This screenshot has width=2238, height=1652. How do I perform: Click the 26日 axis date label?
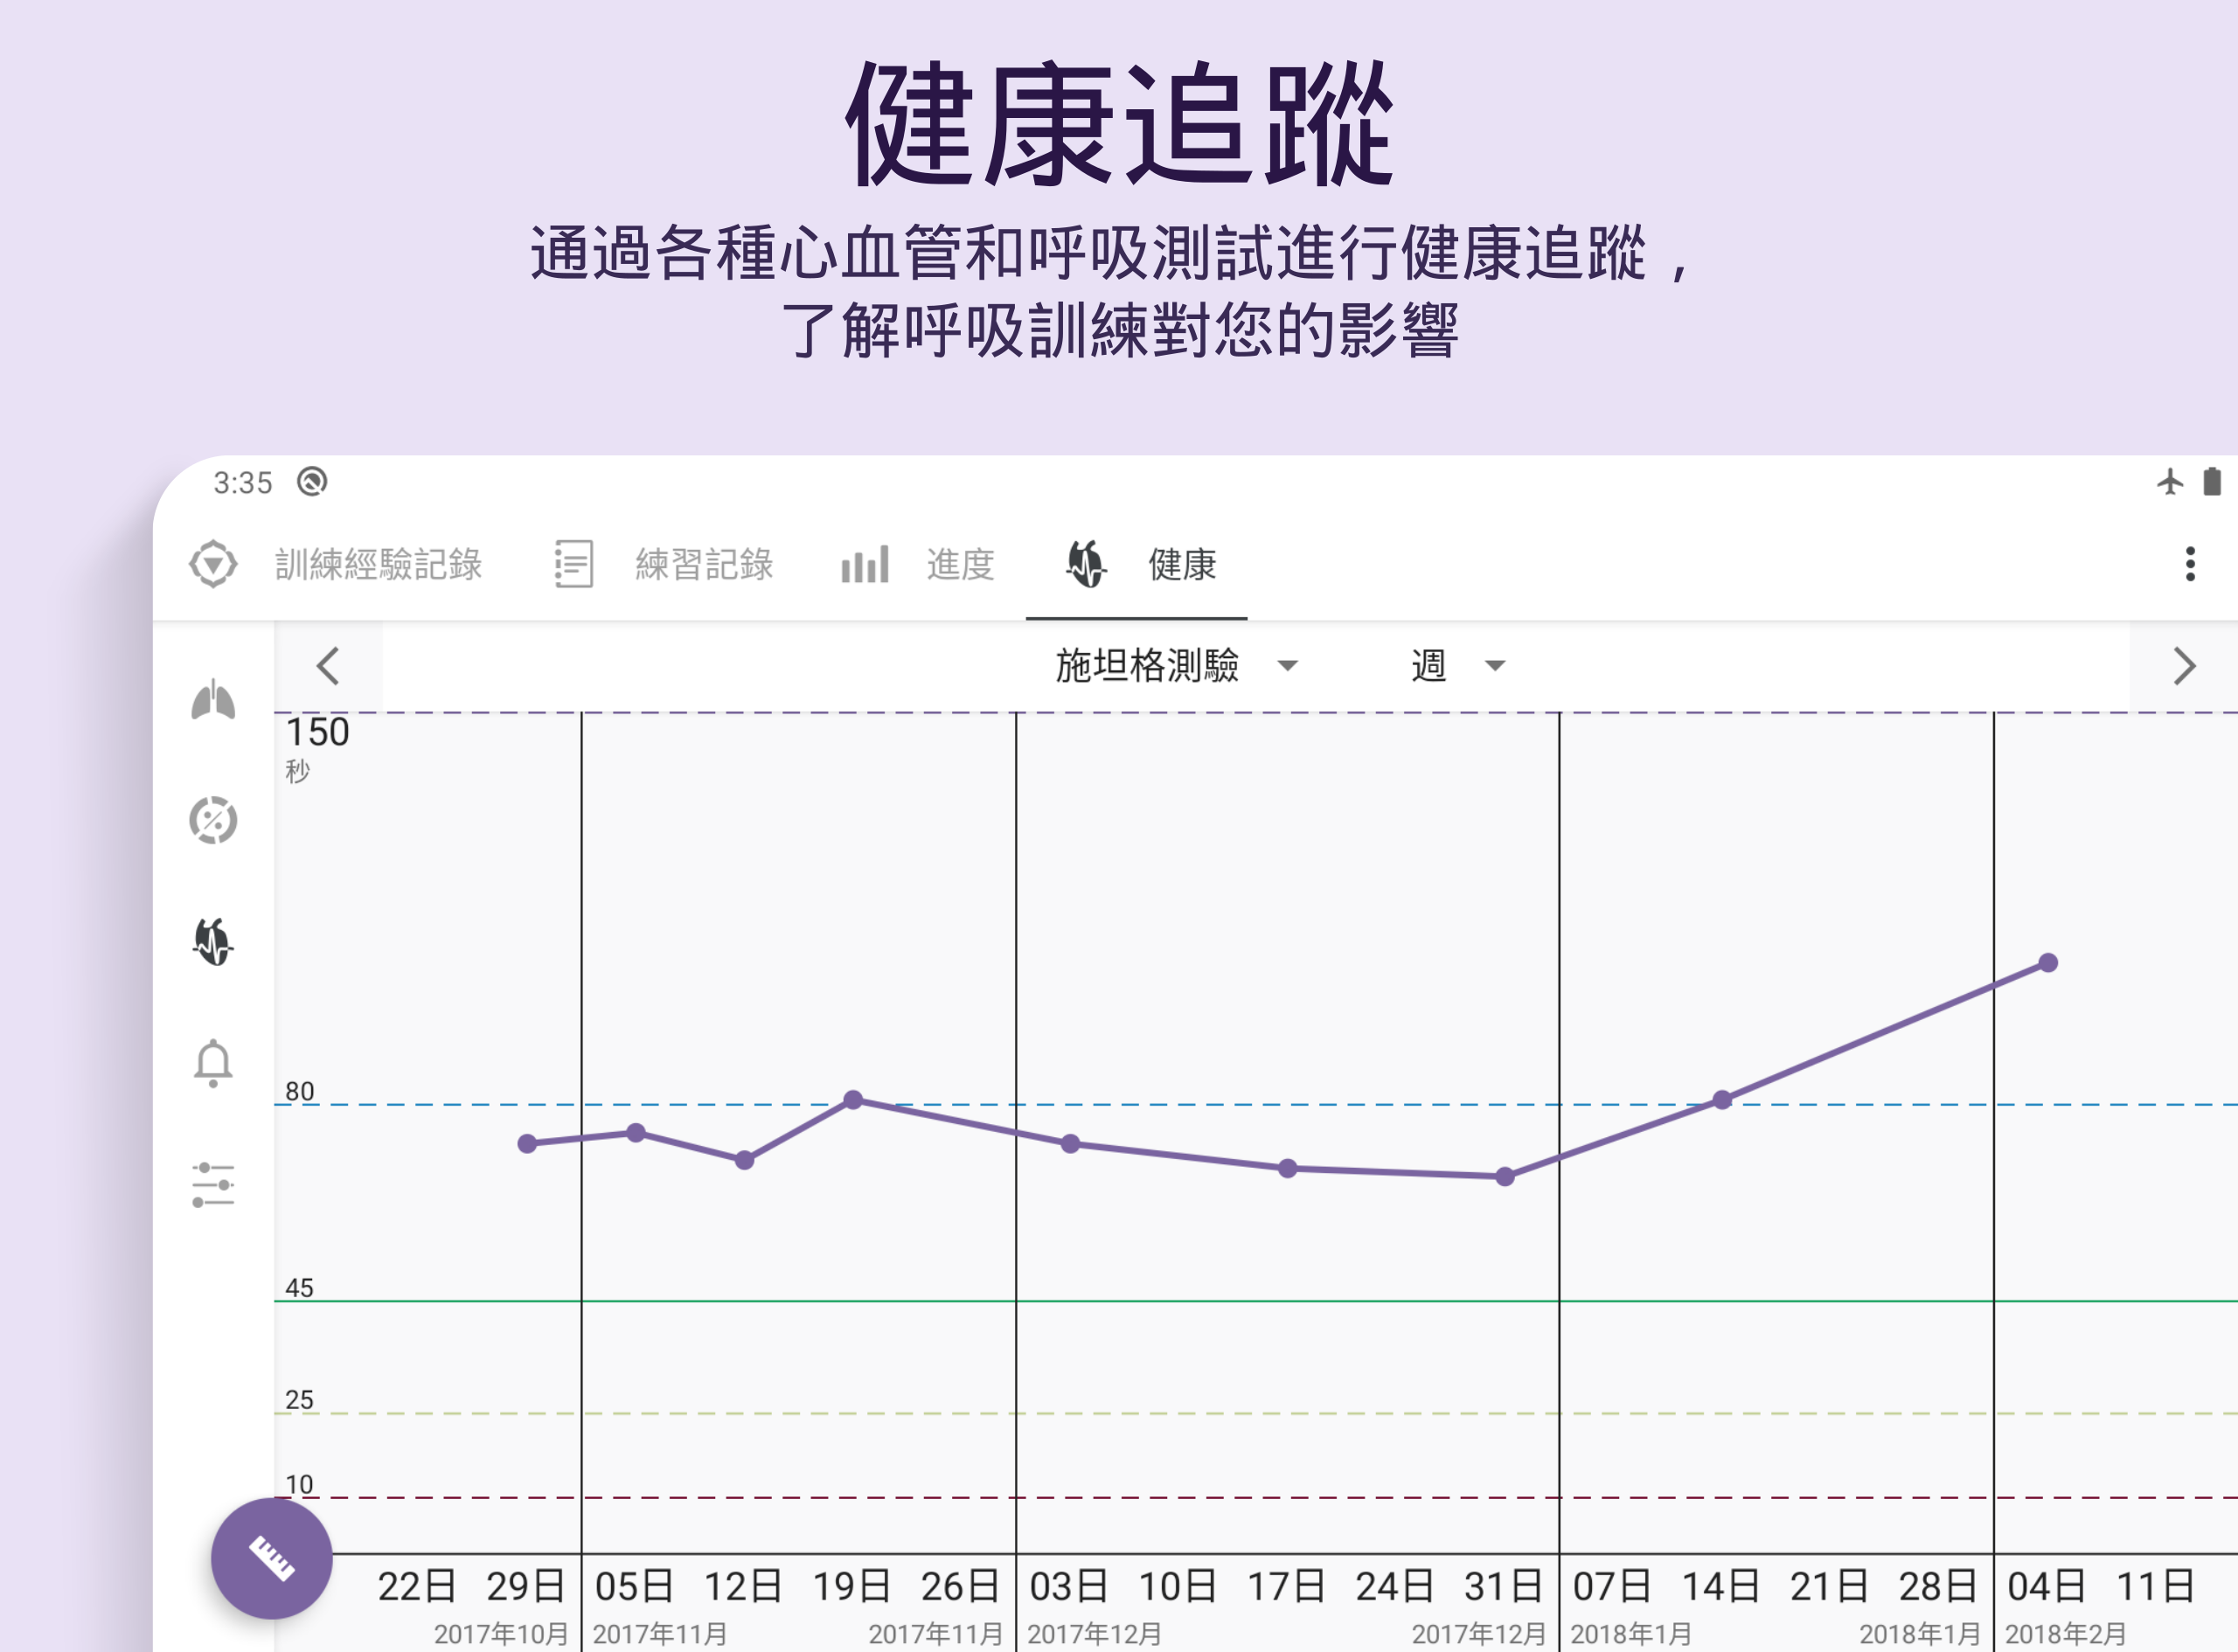(x=960, y=1587)
